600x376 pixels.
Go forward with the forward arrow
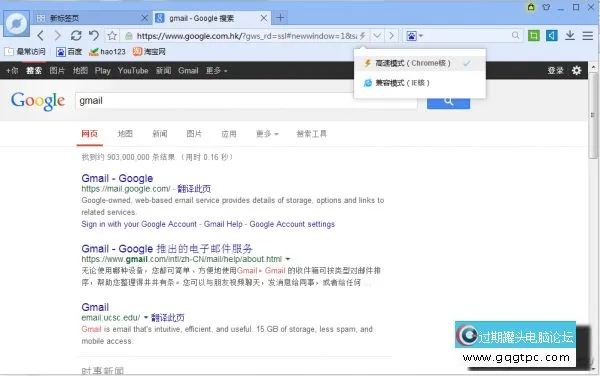click(x=57, y=36)
